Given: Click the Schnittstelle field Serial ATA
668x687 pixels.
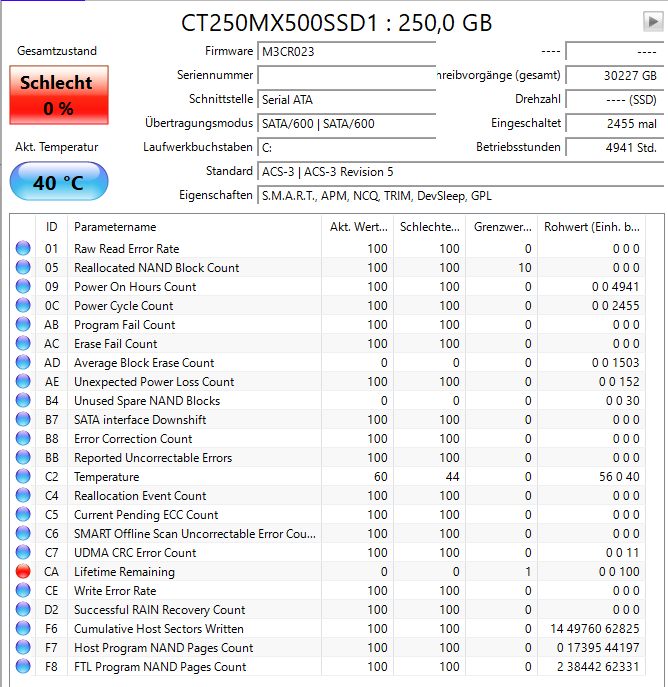Looking at the screenshot, I should [346, 99].
